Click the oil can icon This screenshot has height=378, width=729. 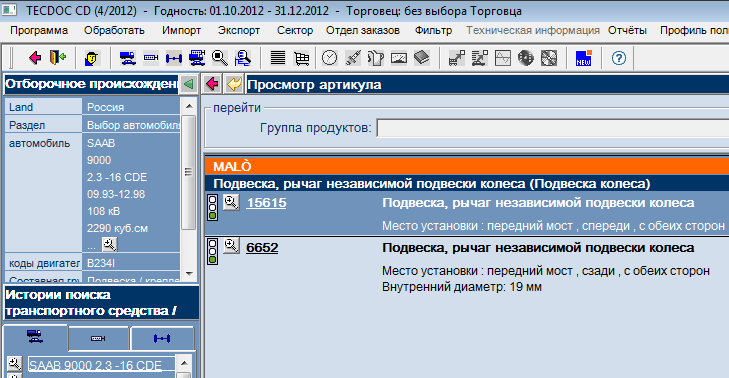376,58
